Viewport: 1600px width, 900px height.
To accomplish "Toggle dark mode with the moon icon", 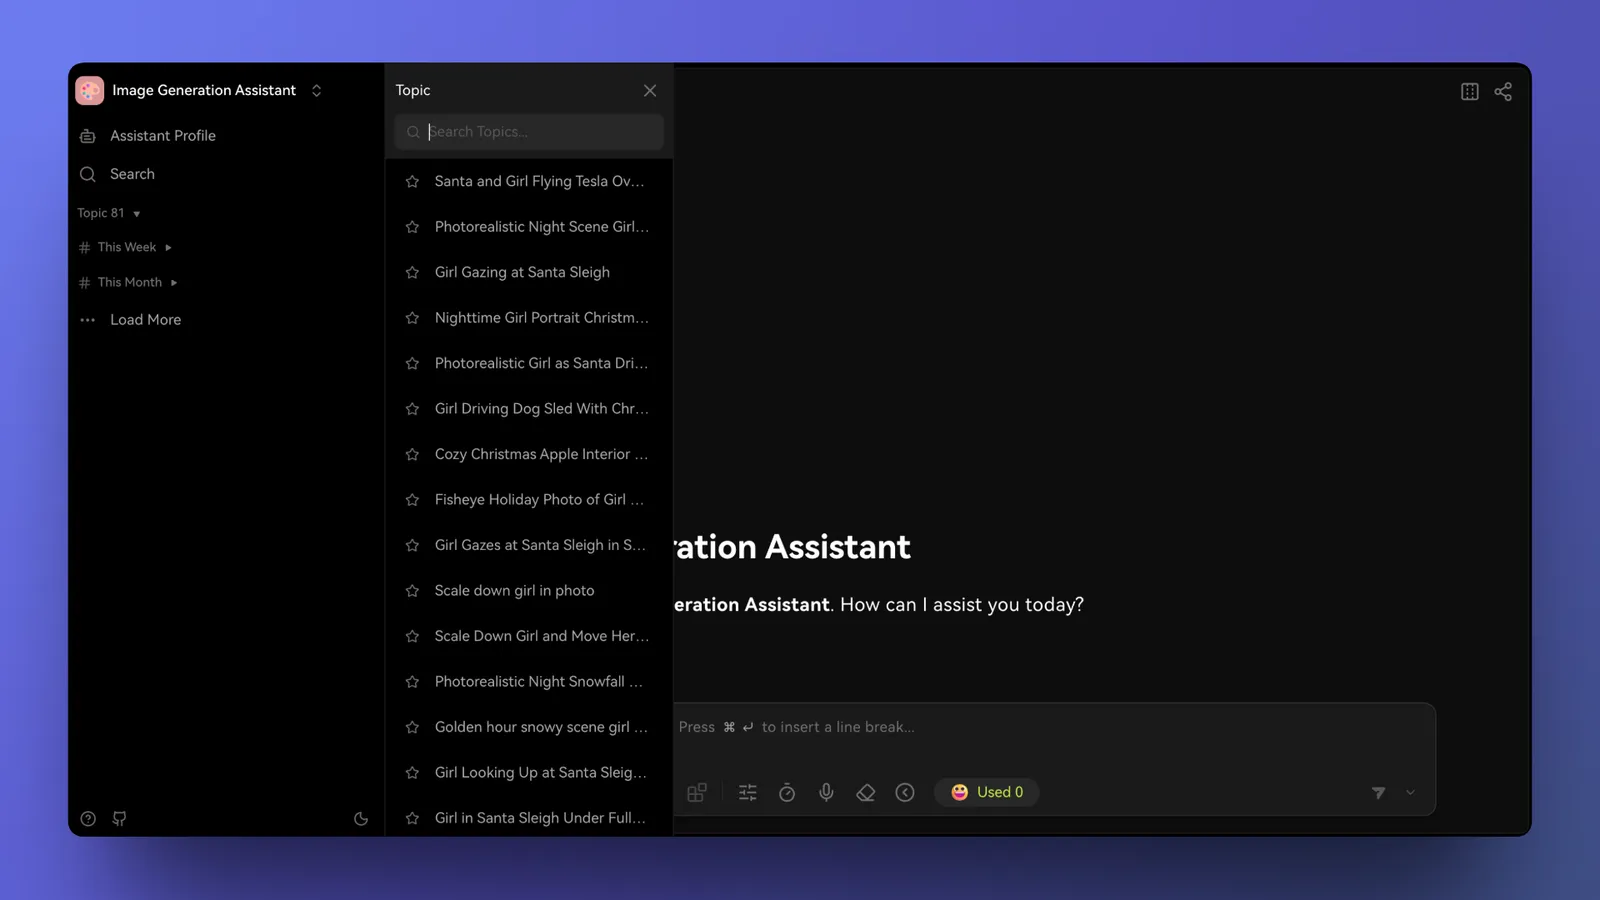I will point(361,818).
